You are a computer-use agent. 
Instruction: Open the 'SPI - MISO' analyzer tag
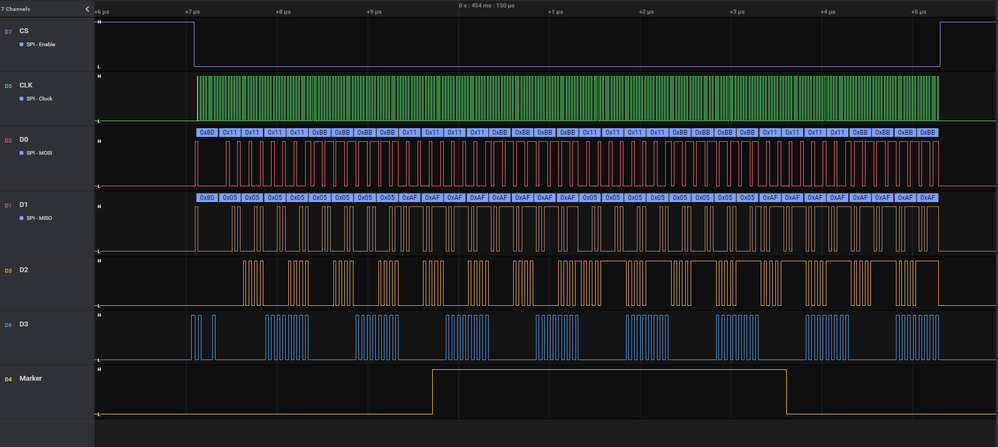pos(39,218)
